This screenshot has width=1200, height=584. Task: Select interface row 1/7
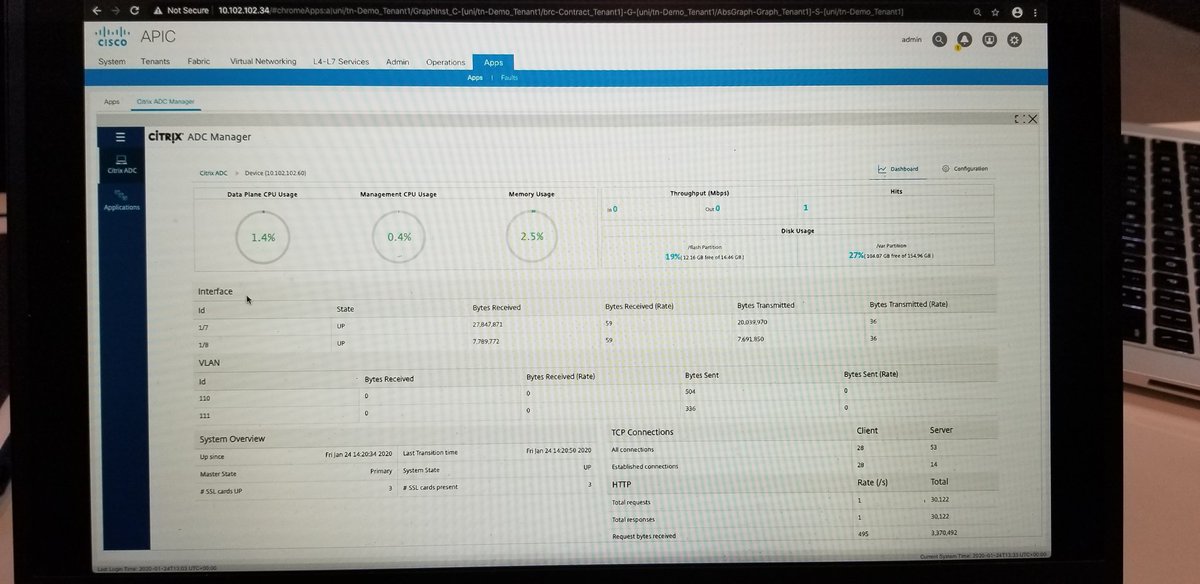coord(596,325)
